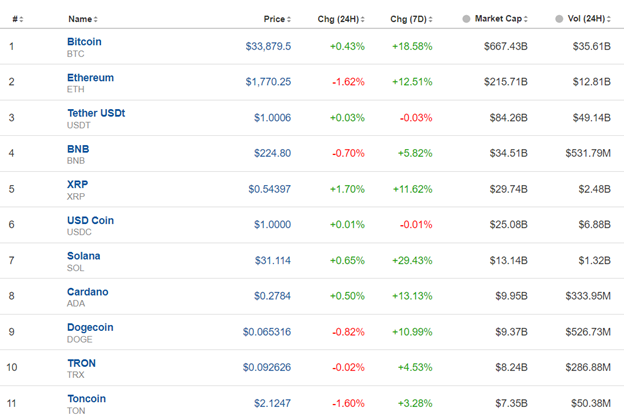The width and height of the screenshot is (624, 415).
Task: Select Bitcoin 24H change +0.43%
Action: (347, 47)
